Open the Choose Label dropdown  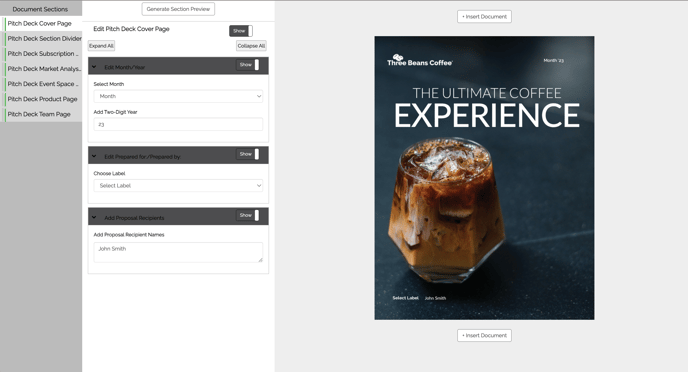tap(178, 186)
